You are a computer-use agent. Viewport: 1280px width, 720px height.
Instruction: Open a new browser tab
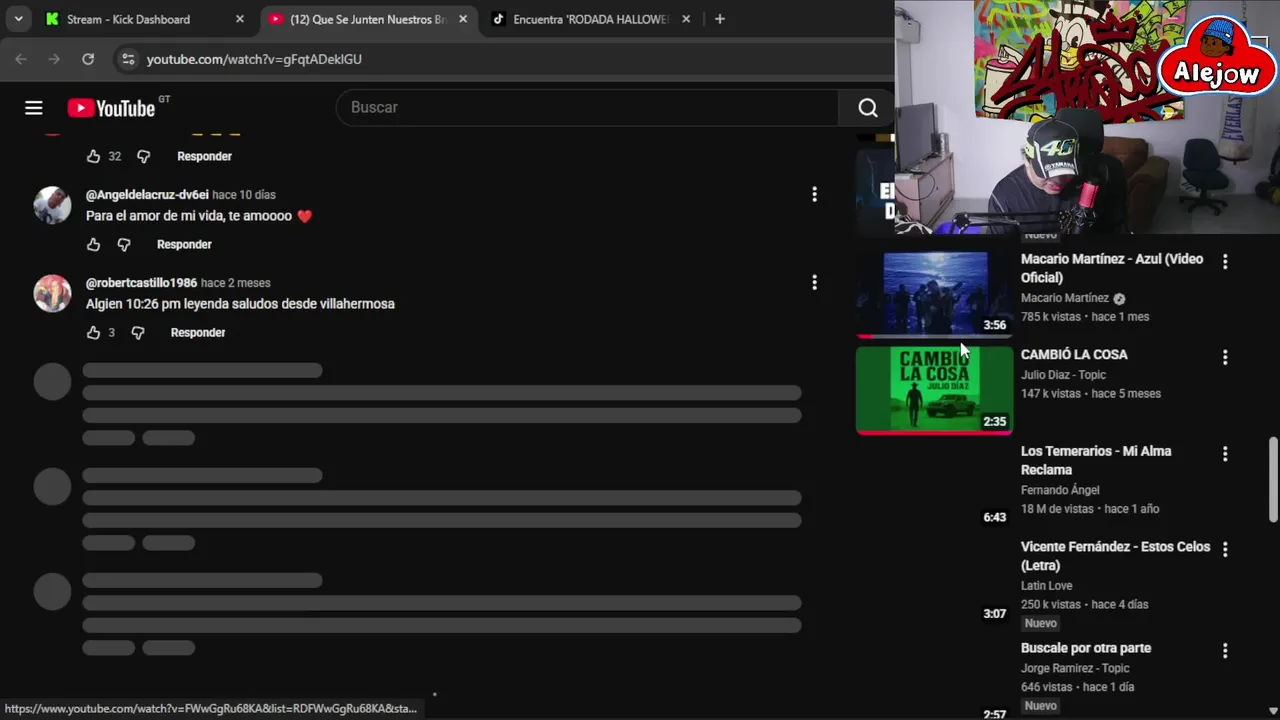(719, 19)
